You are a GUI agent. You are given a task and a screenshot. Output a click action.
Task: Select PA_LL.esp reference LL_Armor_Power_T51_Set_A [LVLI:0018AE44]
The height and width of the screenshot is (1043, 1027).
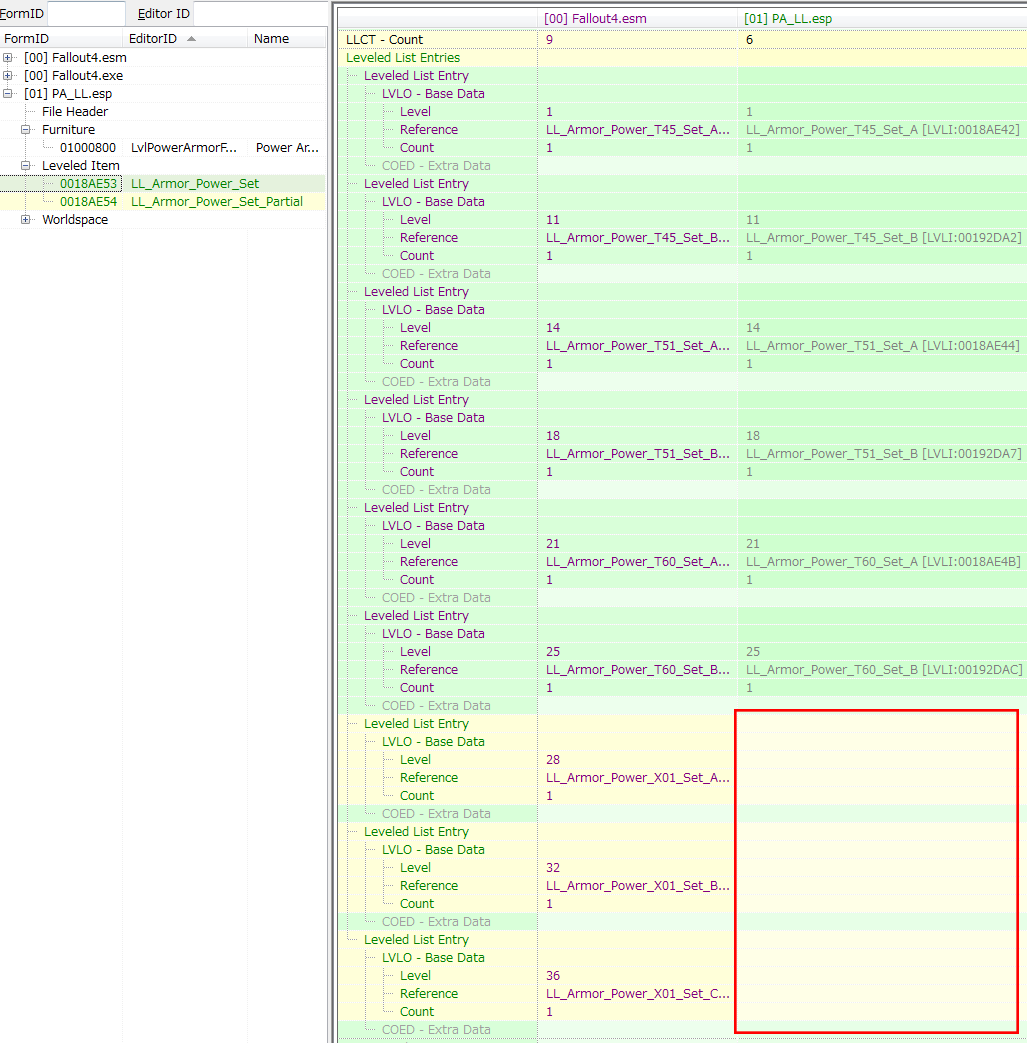[x=882, y=345]
